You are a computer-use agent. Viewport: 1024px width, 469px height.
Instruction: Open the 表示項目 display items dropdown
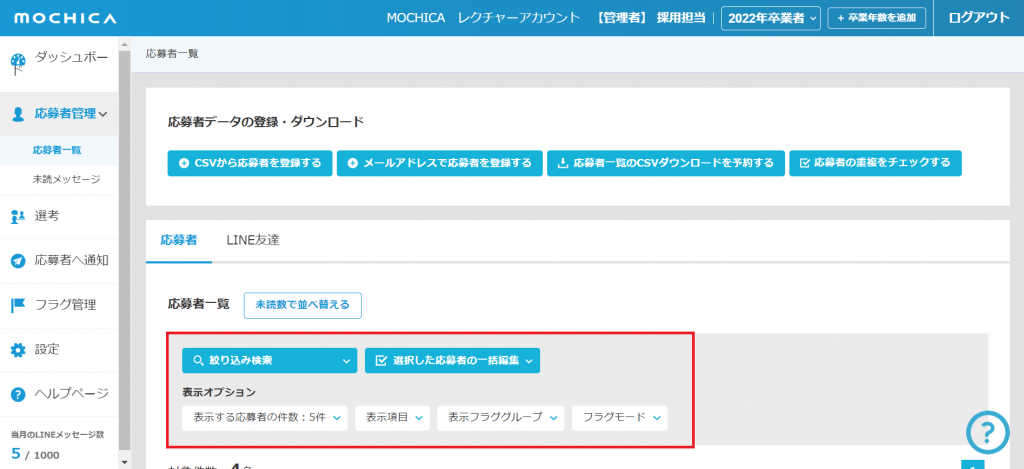(392, 417)
